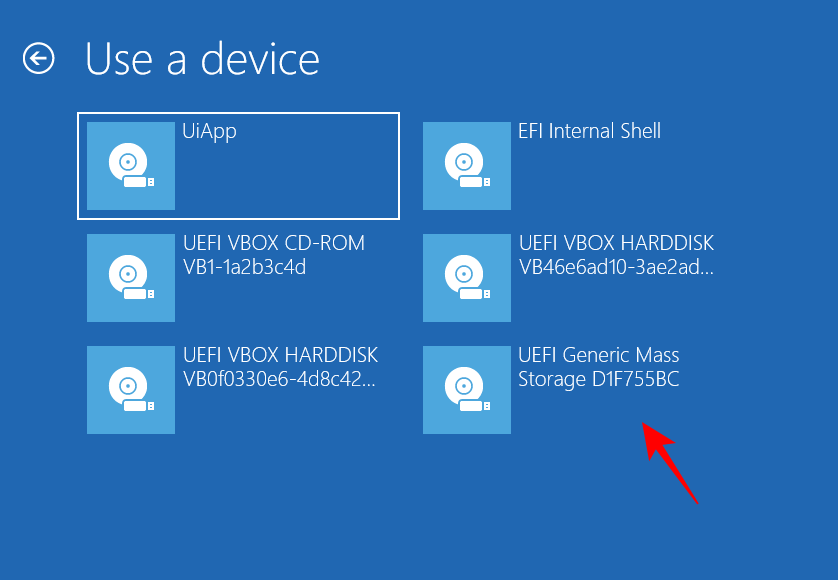Viewport: 838px width, 580px height.
Task: Click the UEFI VBOX CD-ROM drive icon
Action: (x=131, y=278)
